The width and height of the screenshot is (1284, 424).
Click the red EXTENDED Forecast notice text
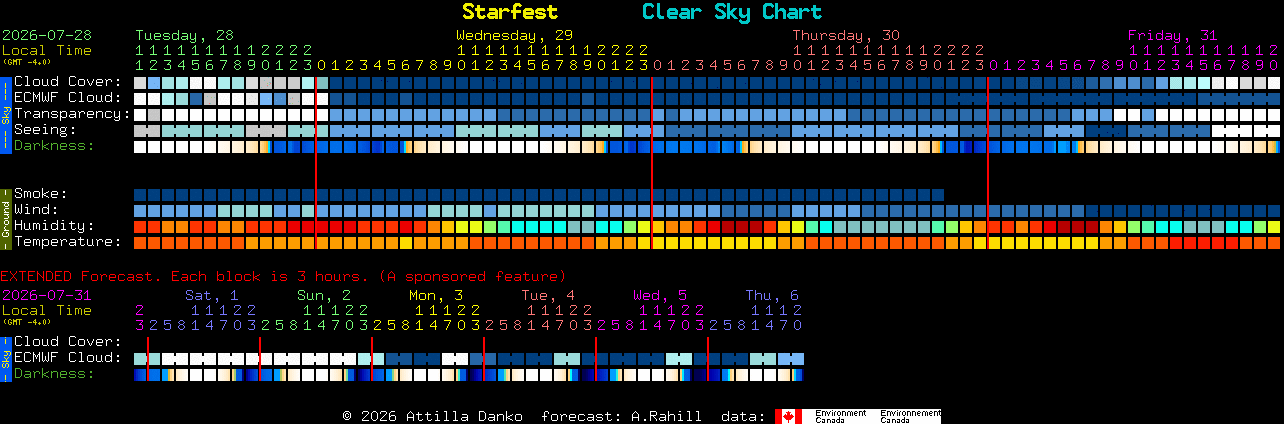pyautogui.click(x=283, y=276)
